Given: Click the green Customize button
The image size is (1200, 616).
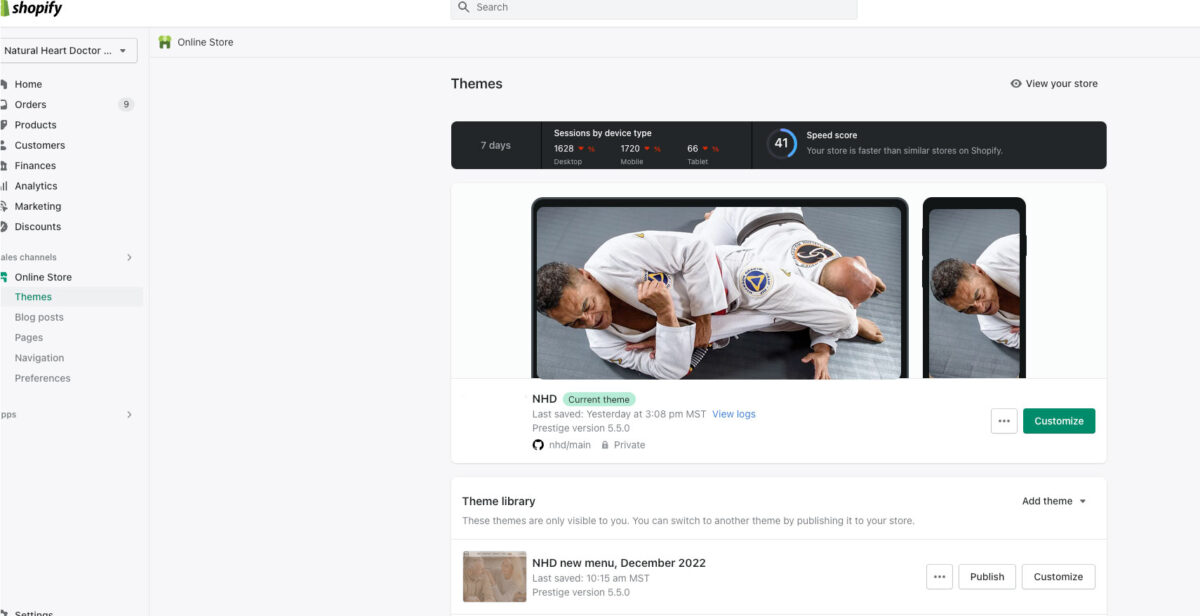Looking at the screenshot, I should click(x=1058, y=421).
